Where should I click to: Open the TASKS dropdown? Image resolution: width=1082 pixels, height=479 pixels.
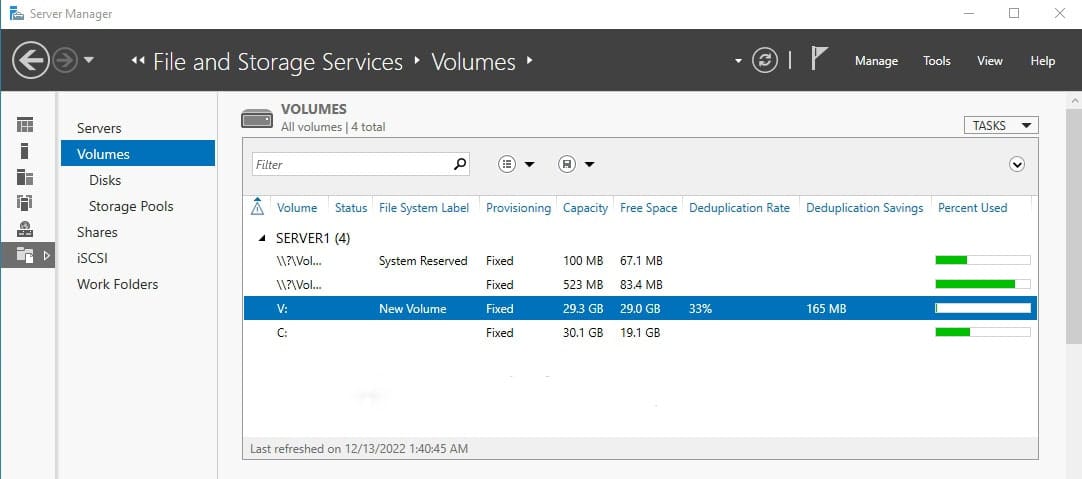[x=1001, y=126]
